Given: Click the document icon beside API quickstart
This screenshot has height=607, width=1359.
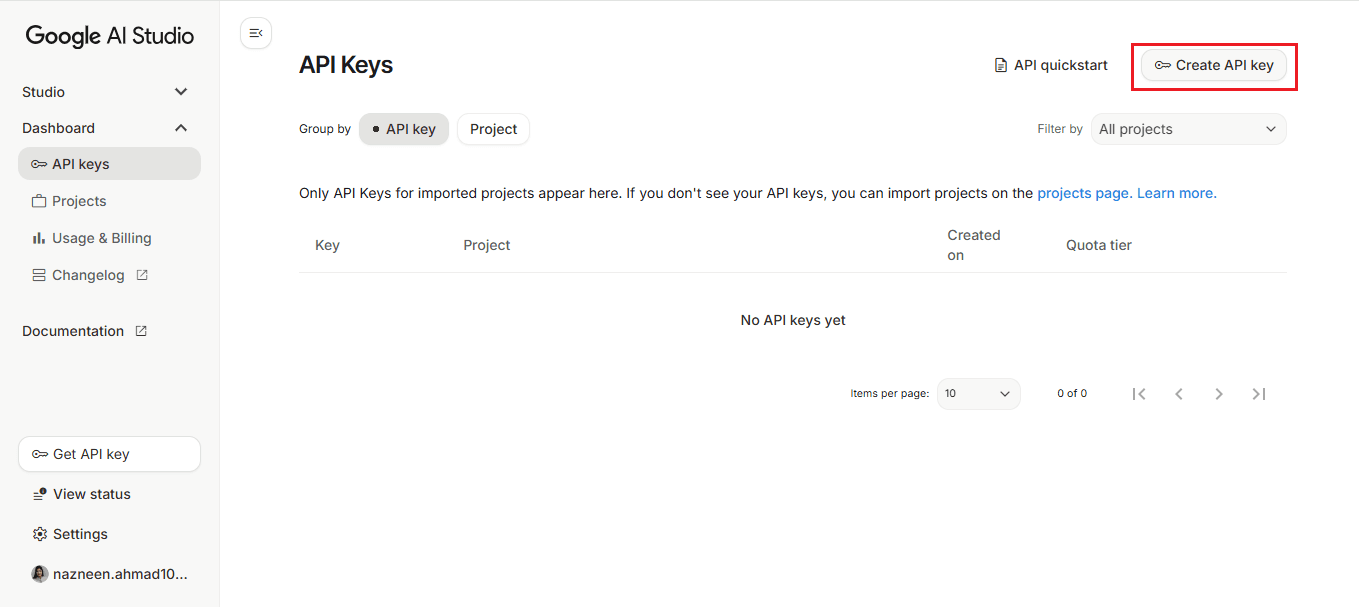Looking at the screenshot, I should [x=1000, y=65].
